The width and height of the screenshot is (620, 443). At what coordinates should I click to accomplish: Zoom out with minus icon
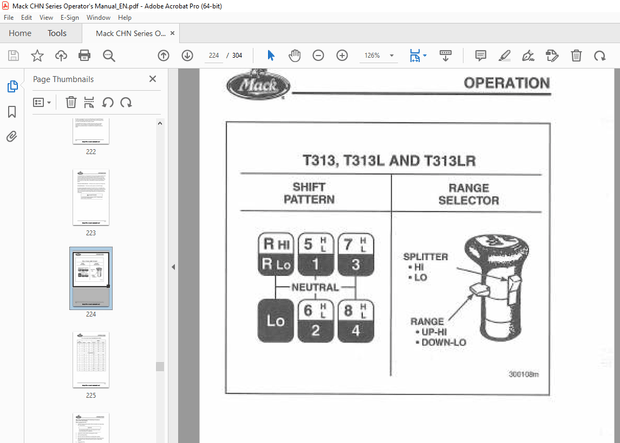pyautogui.click(x=318, y=56)
